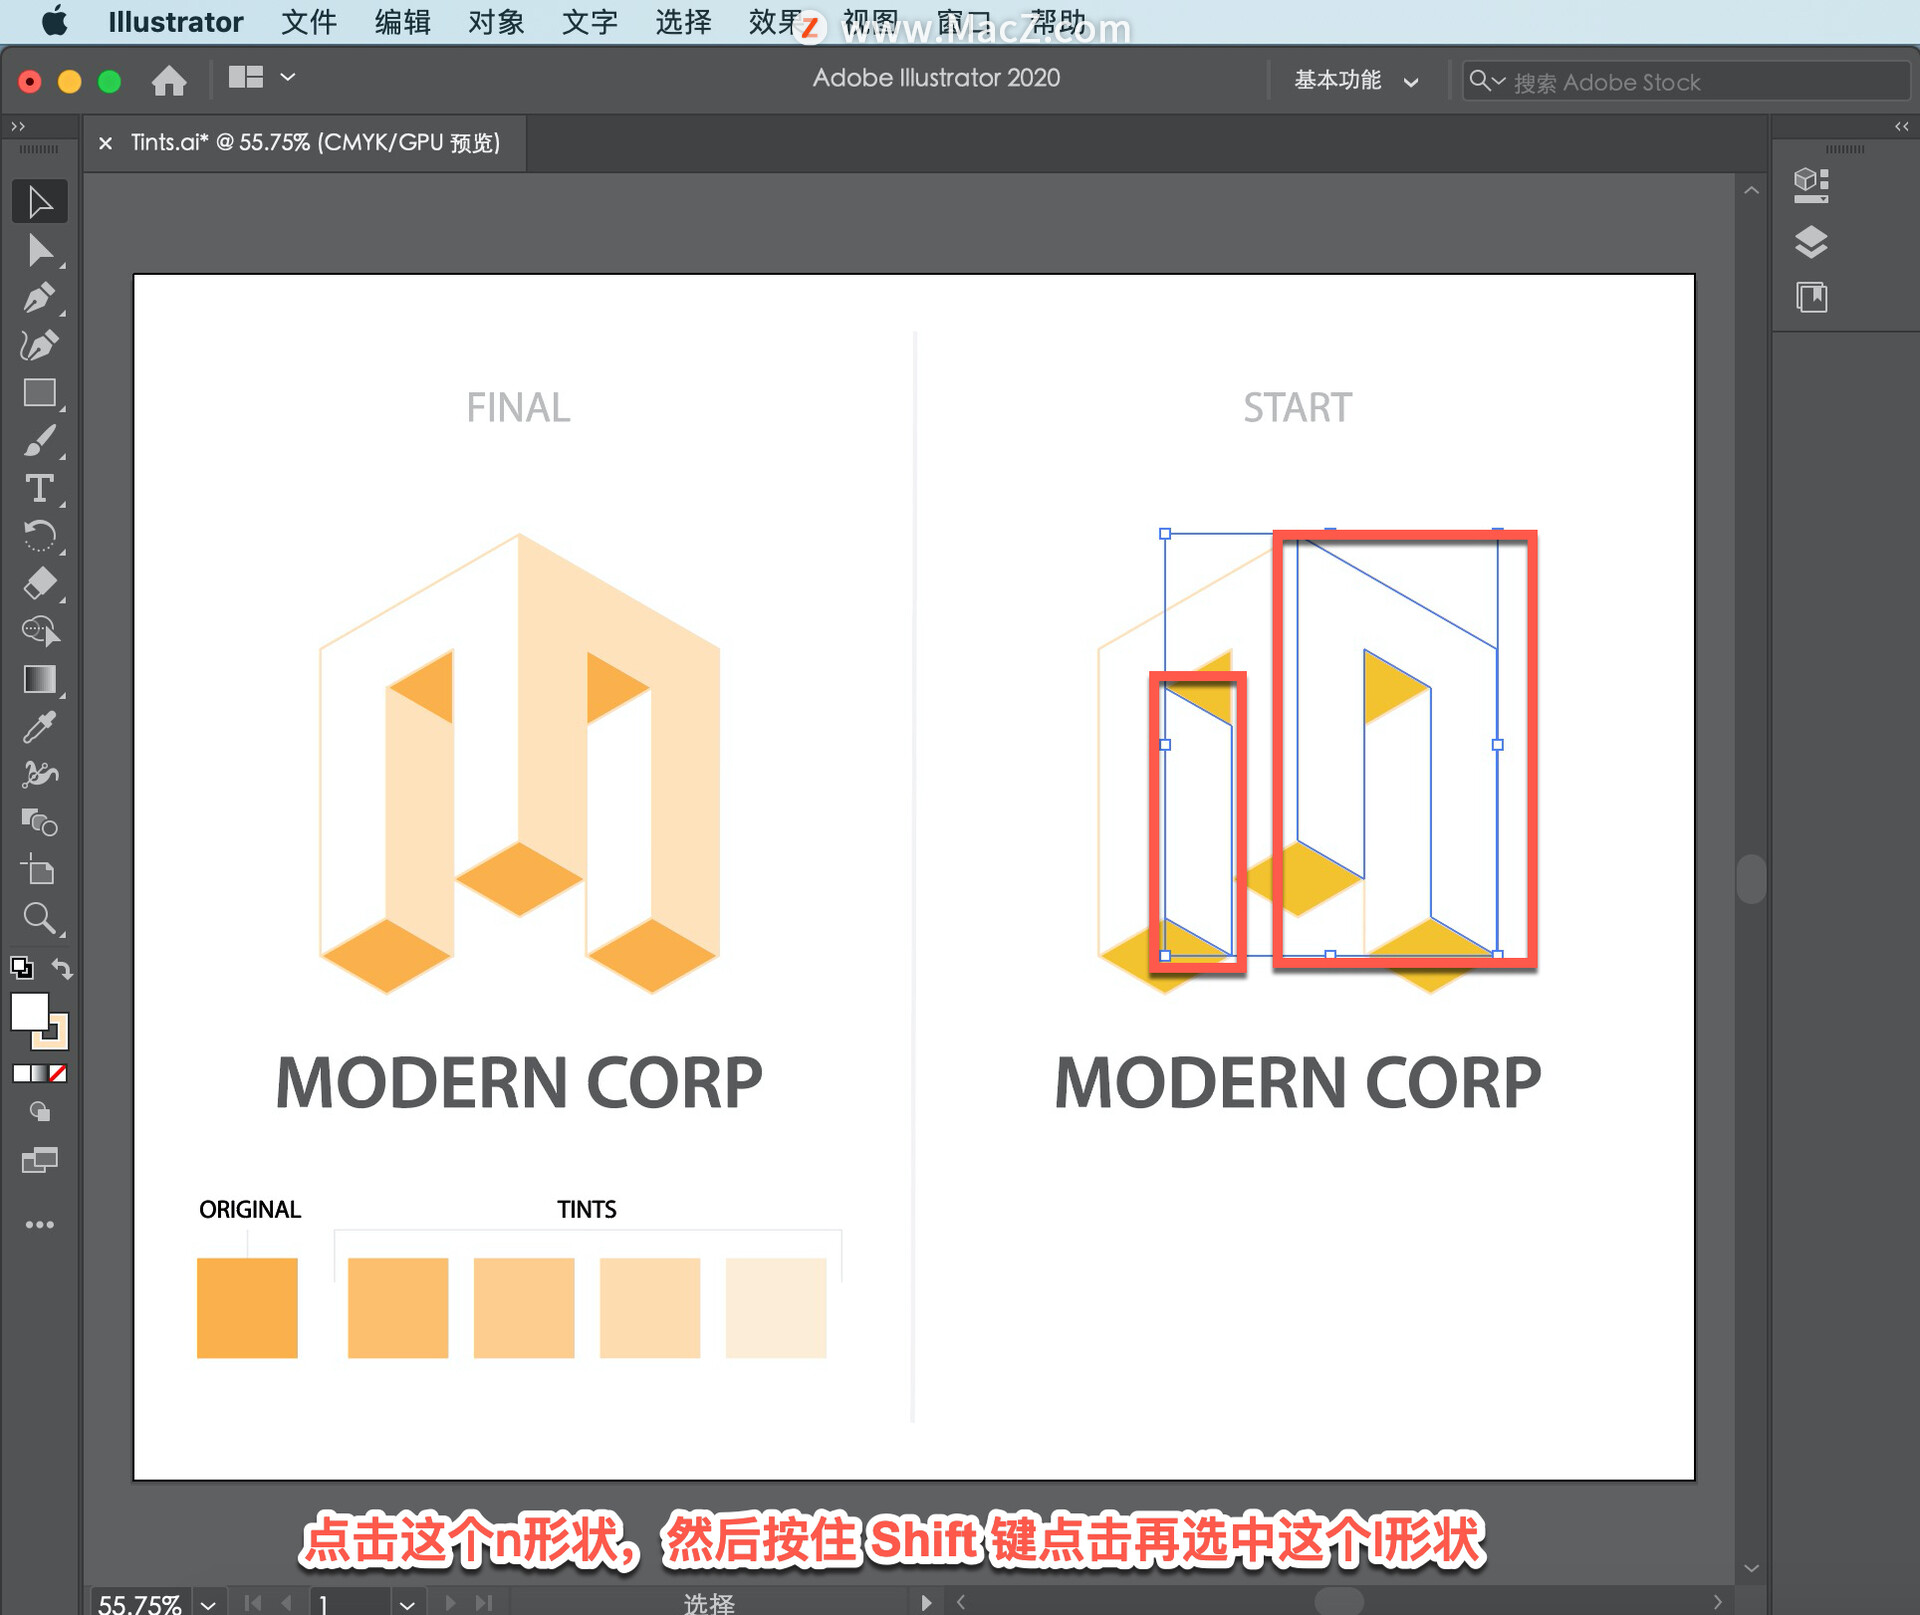Select the Shape Builder tool
The height and width of the screenshot is (1615, 1920).
(40, 631)
